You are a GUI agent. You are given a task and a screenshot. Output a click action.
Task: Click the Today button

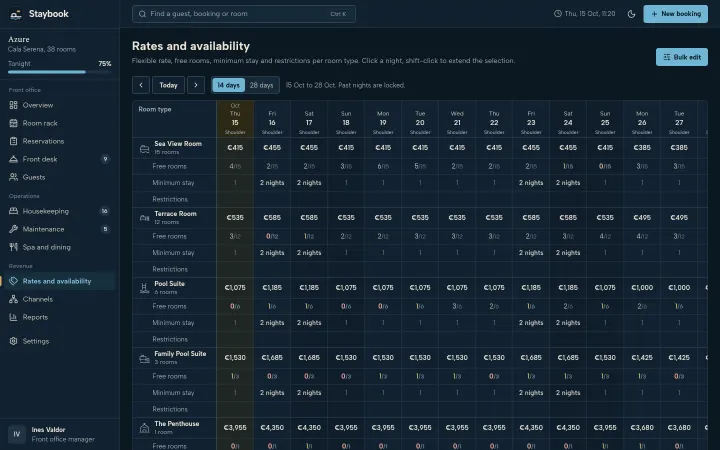pos(169,85)
